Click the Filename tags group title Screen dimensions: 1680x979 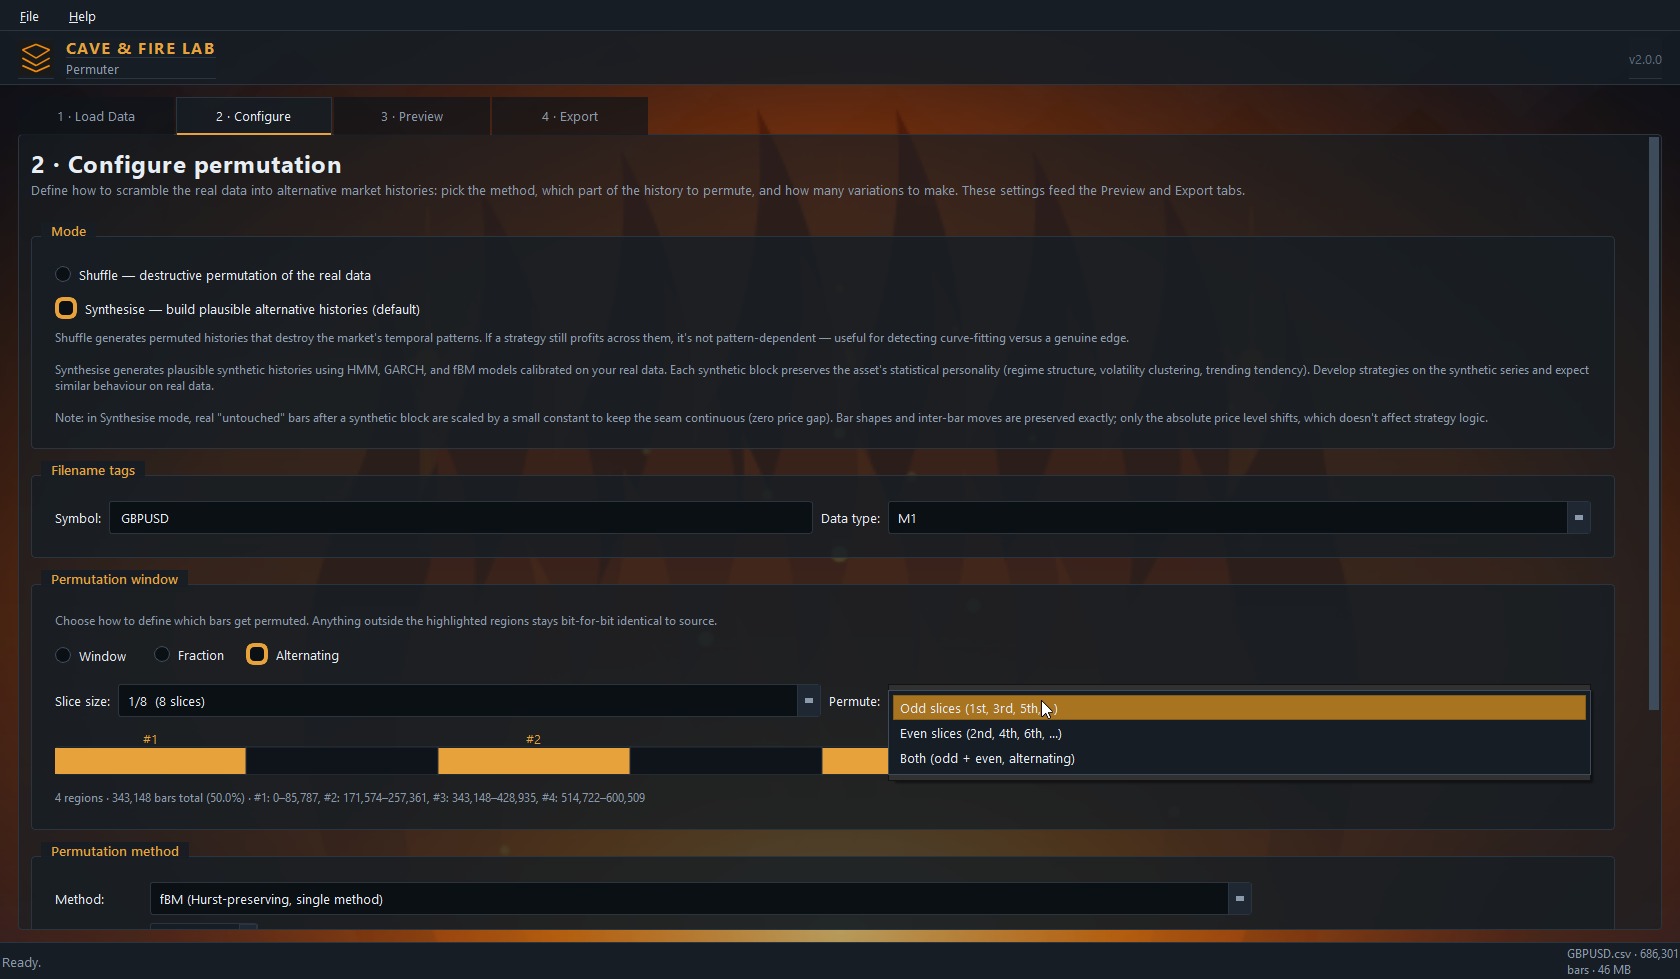coord(94,470)
